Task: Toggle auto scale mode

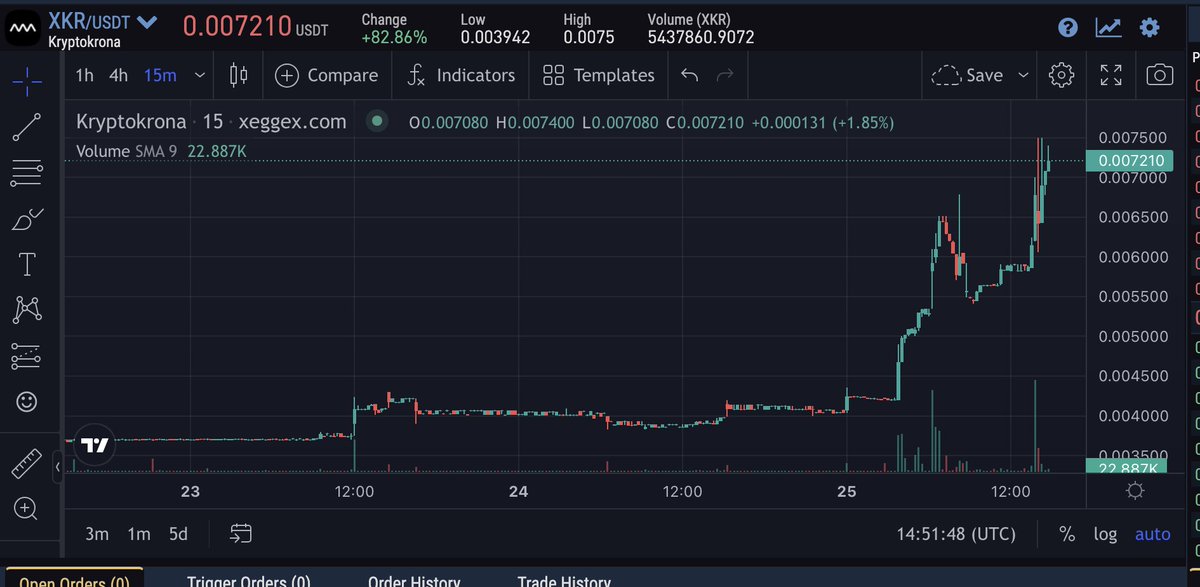Action: coord(1152,534)
